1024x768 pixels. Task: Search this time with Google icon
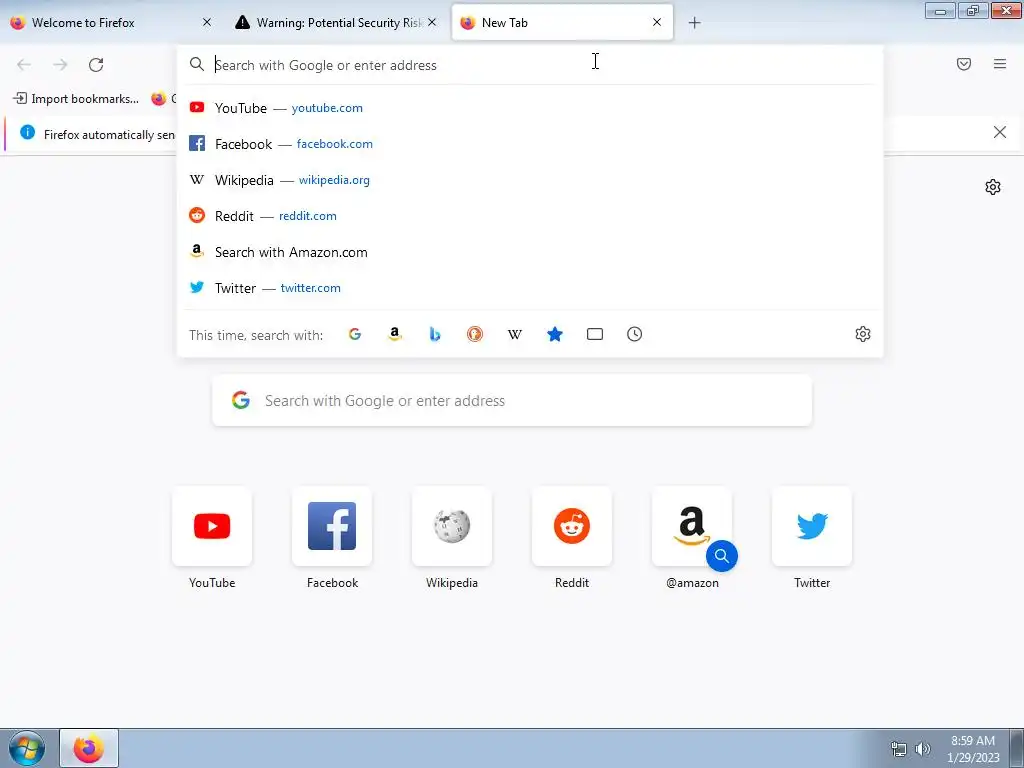pyautogui.click(x=355, y=334)
